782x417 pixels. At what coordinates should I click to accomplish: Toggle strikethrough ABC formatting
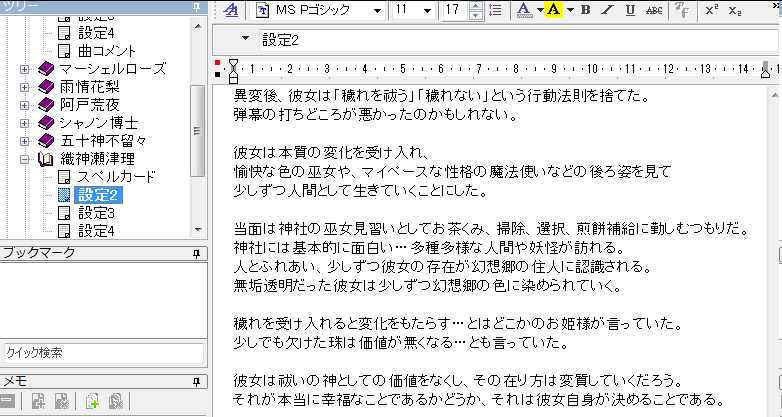[653, 10]
